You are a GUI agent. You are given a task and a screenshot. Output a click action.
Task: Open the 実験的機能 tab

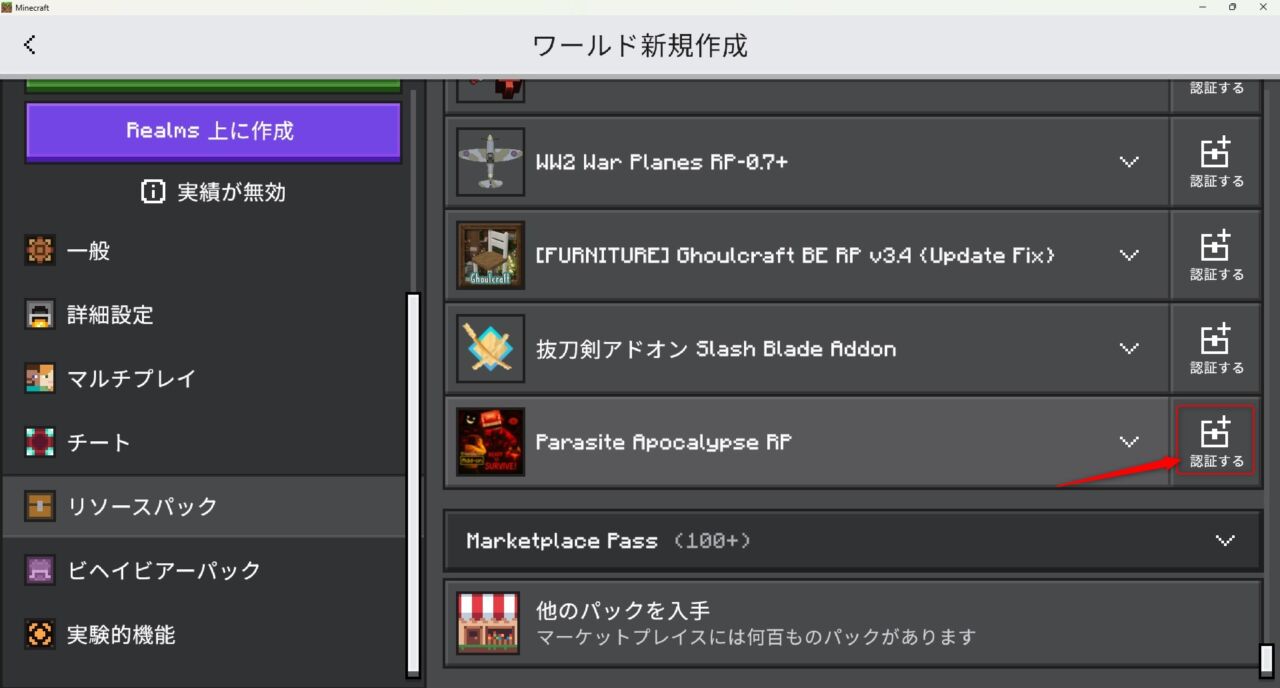(204, 634)
